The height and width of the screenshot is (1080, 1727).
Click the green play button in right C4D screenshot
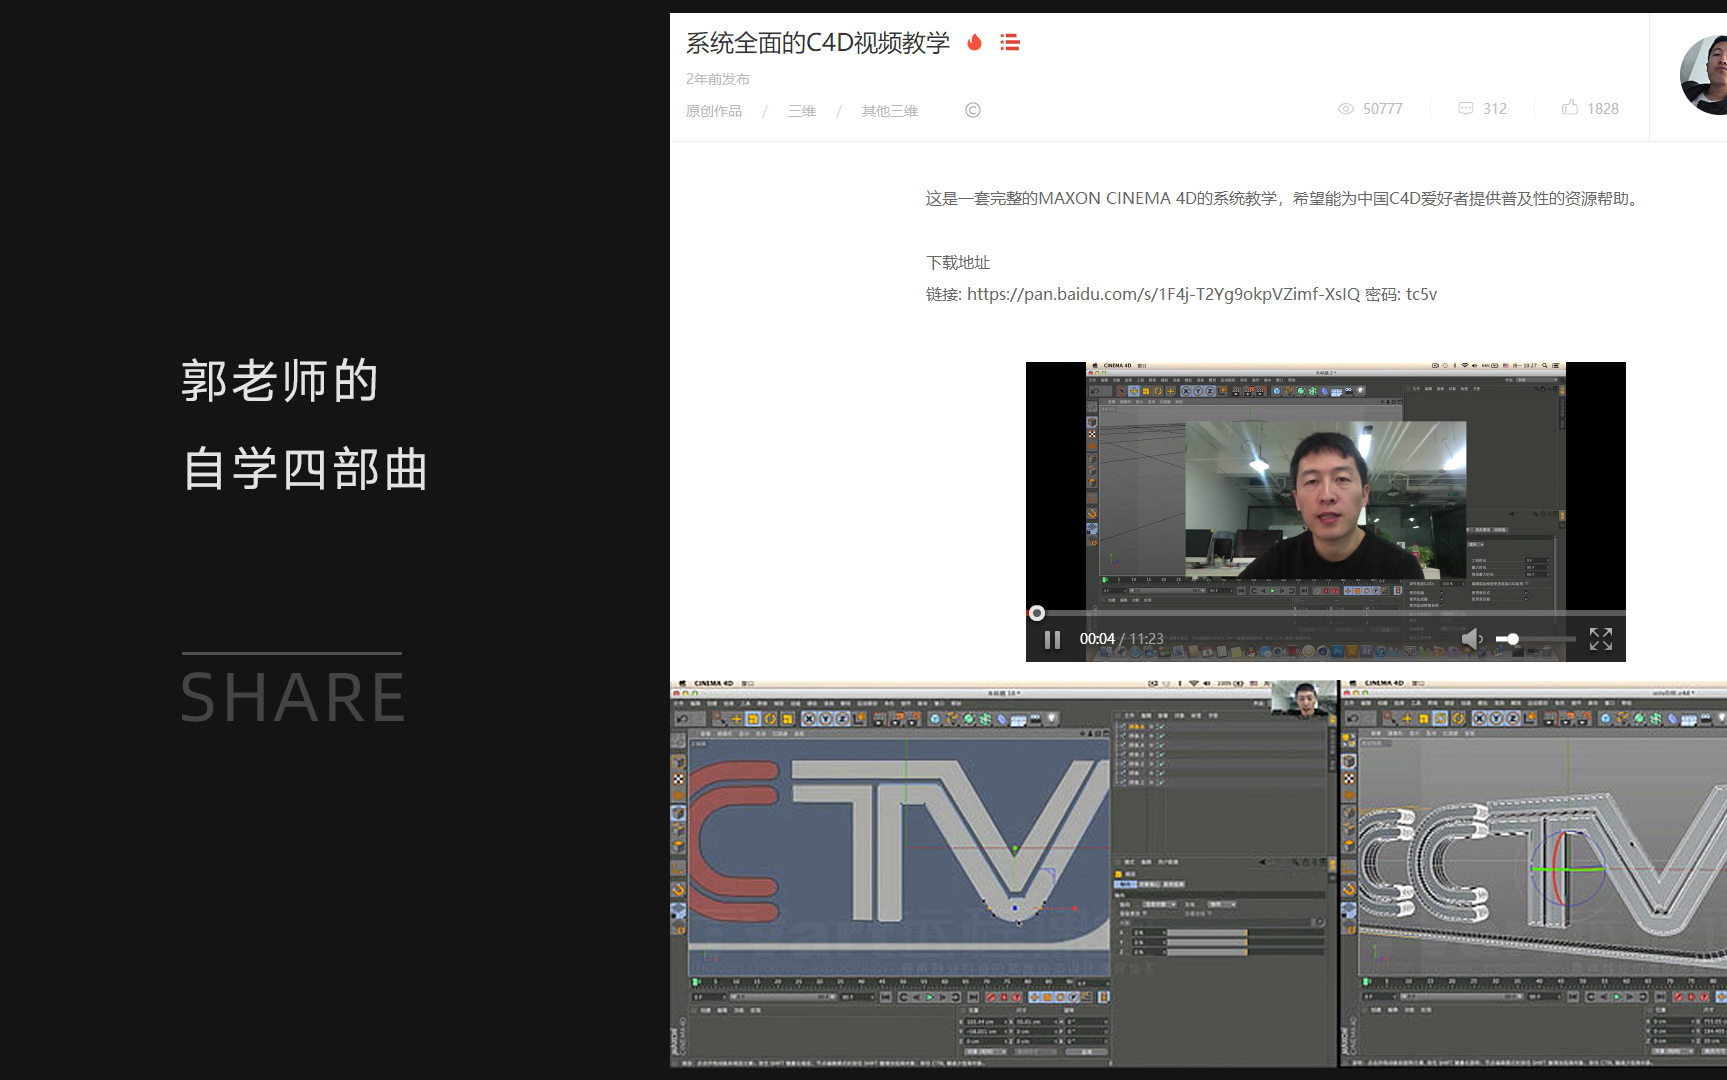click(x=1617, y=997)
